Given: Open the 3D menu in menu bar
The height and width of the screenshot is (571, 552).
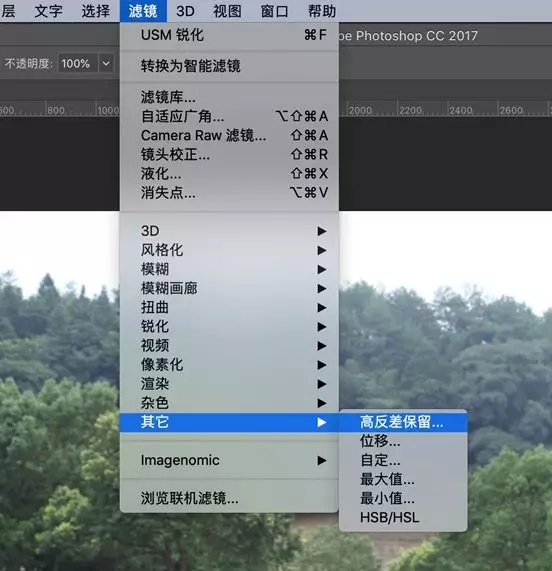Looking at the screenshot, I should click(x=185, y=11).
